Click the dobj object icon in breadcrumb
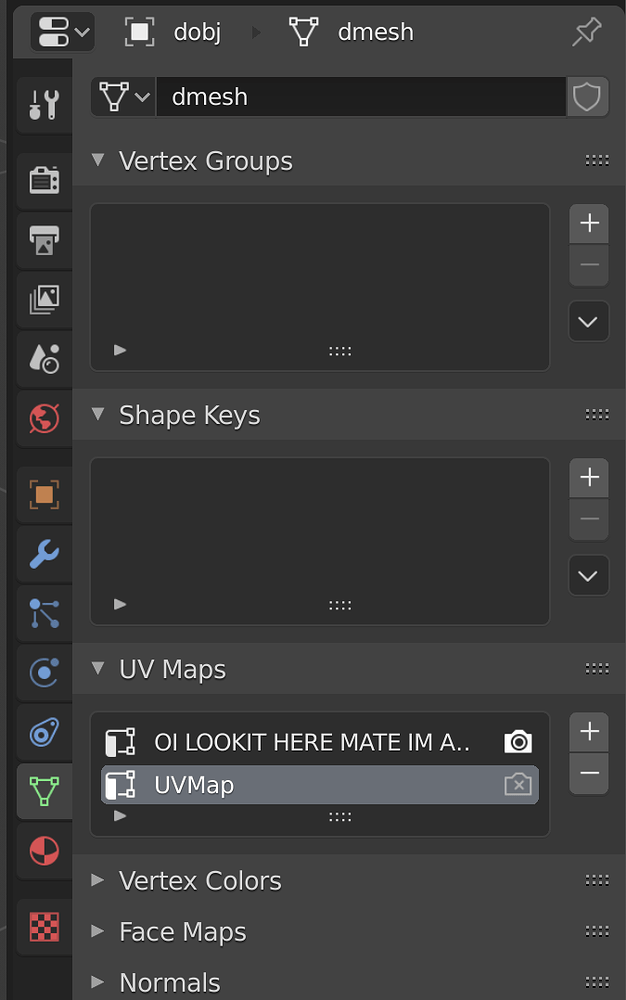626x1000 pixels. click(139, 32)
